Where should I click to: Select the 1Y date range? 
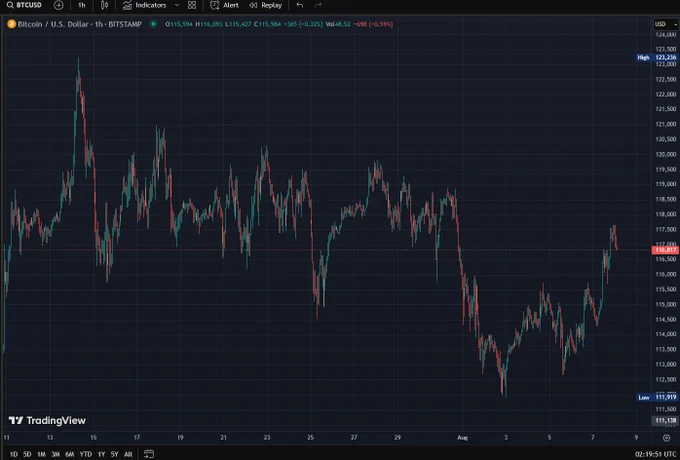[x=101, y=454]
